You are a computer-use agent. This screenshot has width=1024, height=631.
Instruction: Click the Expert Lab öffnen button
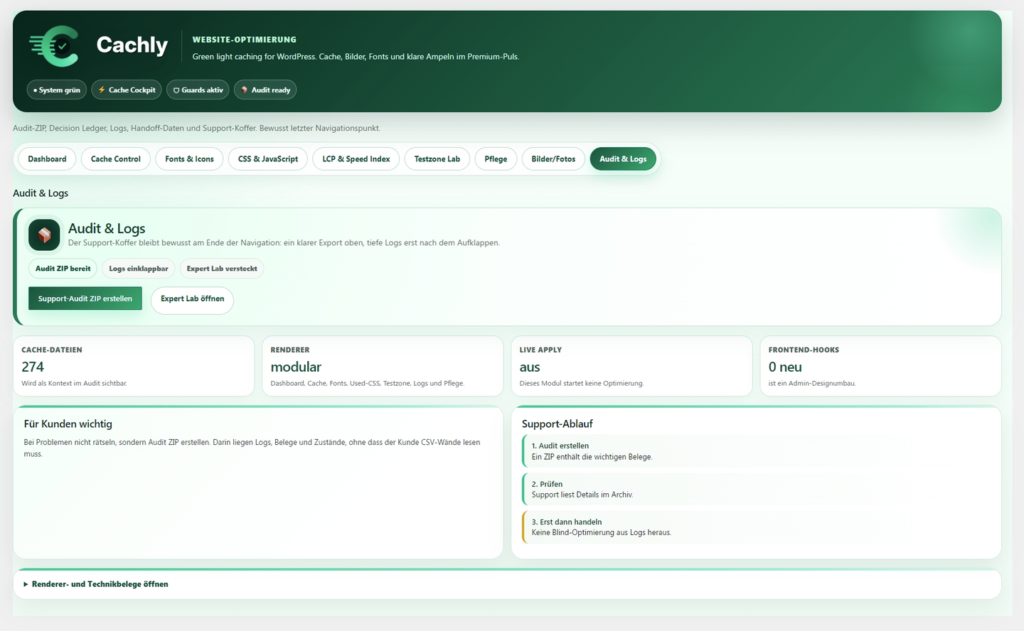(192, 299)
